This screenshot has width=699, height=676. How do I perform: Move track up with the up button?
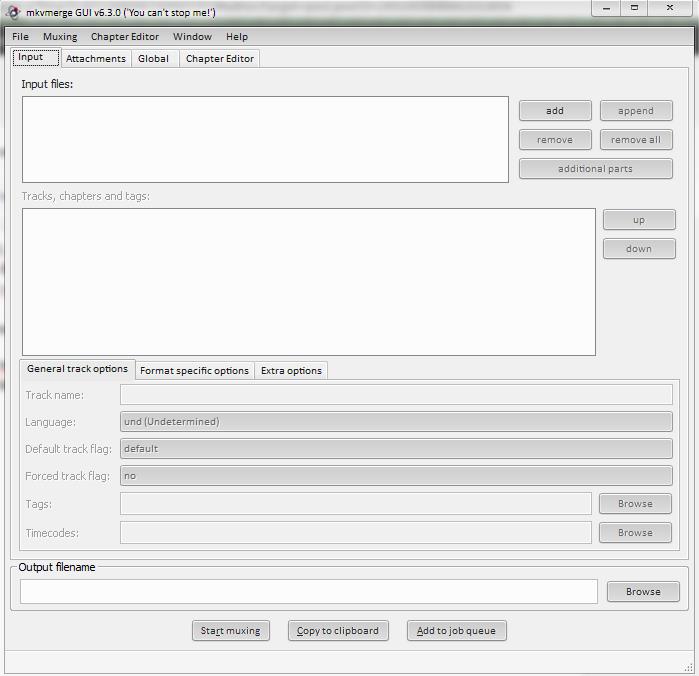click(x=639, y=220)
